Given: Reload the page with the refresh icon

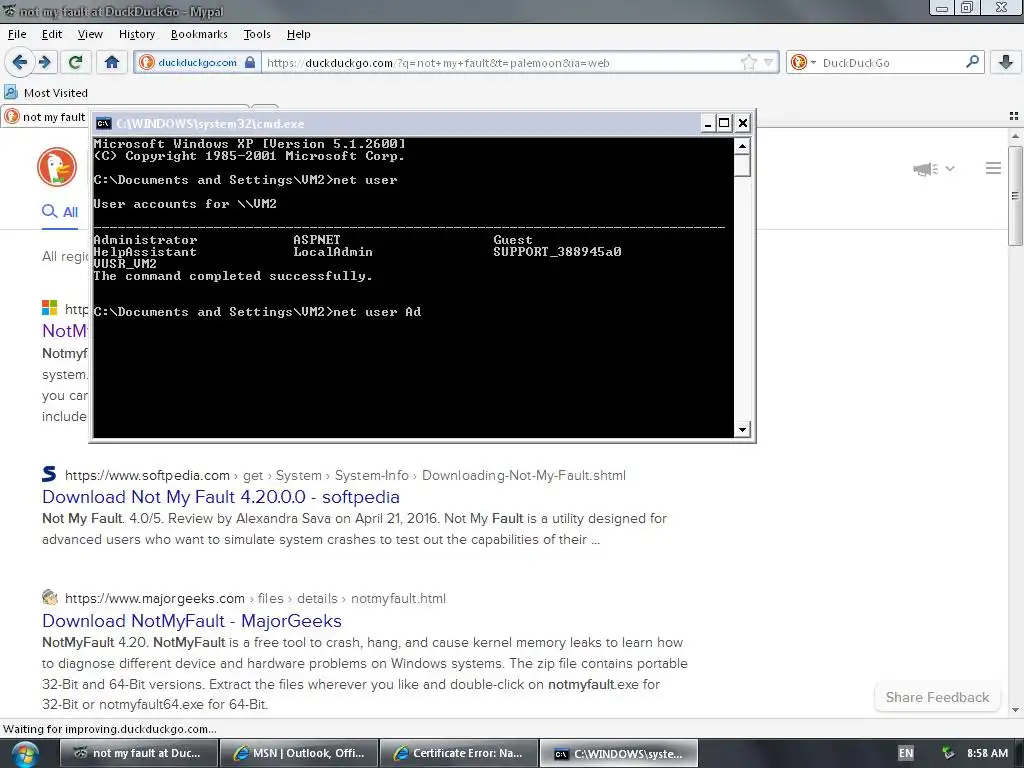Looking at the screenshot, I should [x=75, y=62].
